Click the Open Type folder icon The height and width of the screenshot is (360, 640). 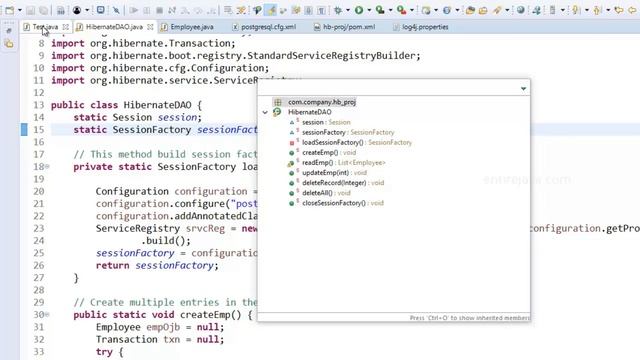[x=470, y=10]
